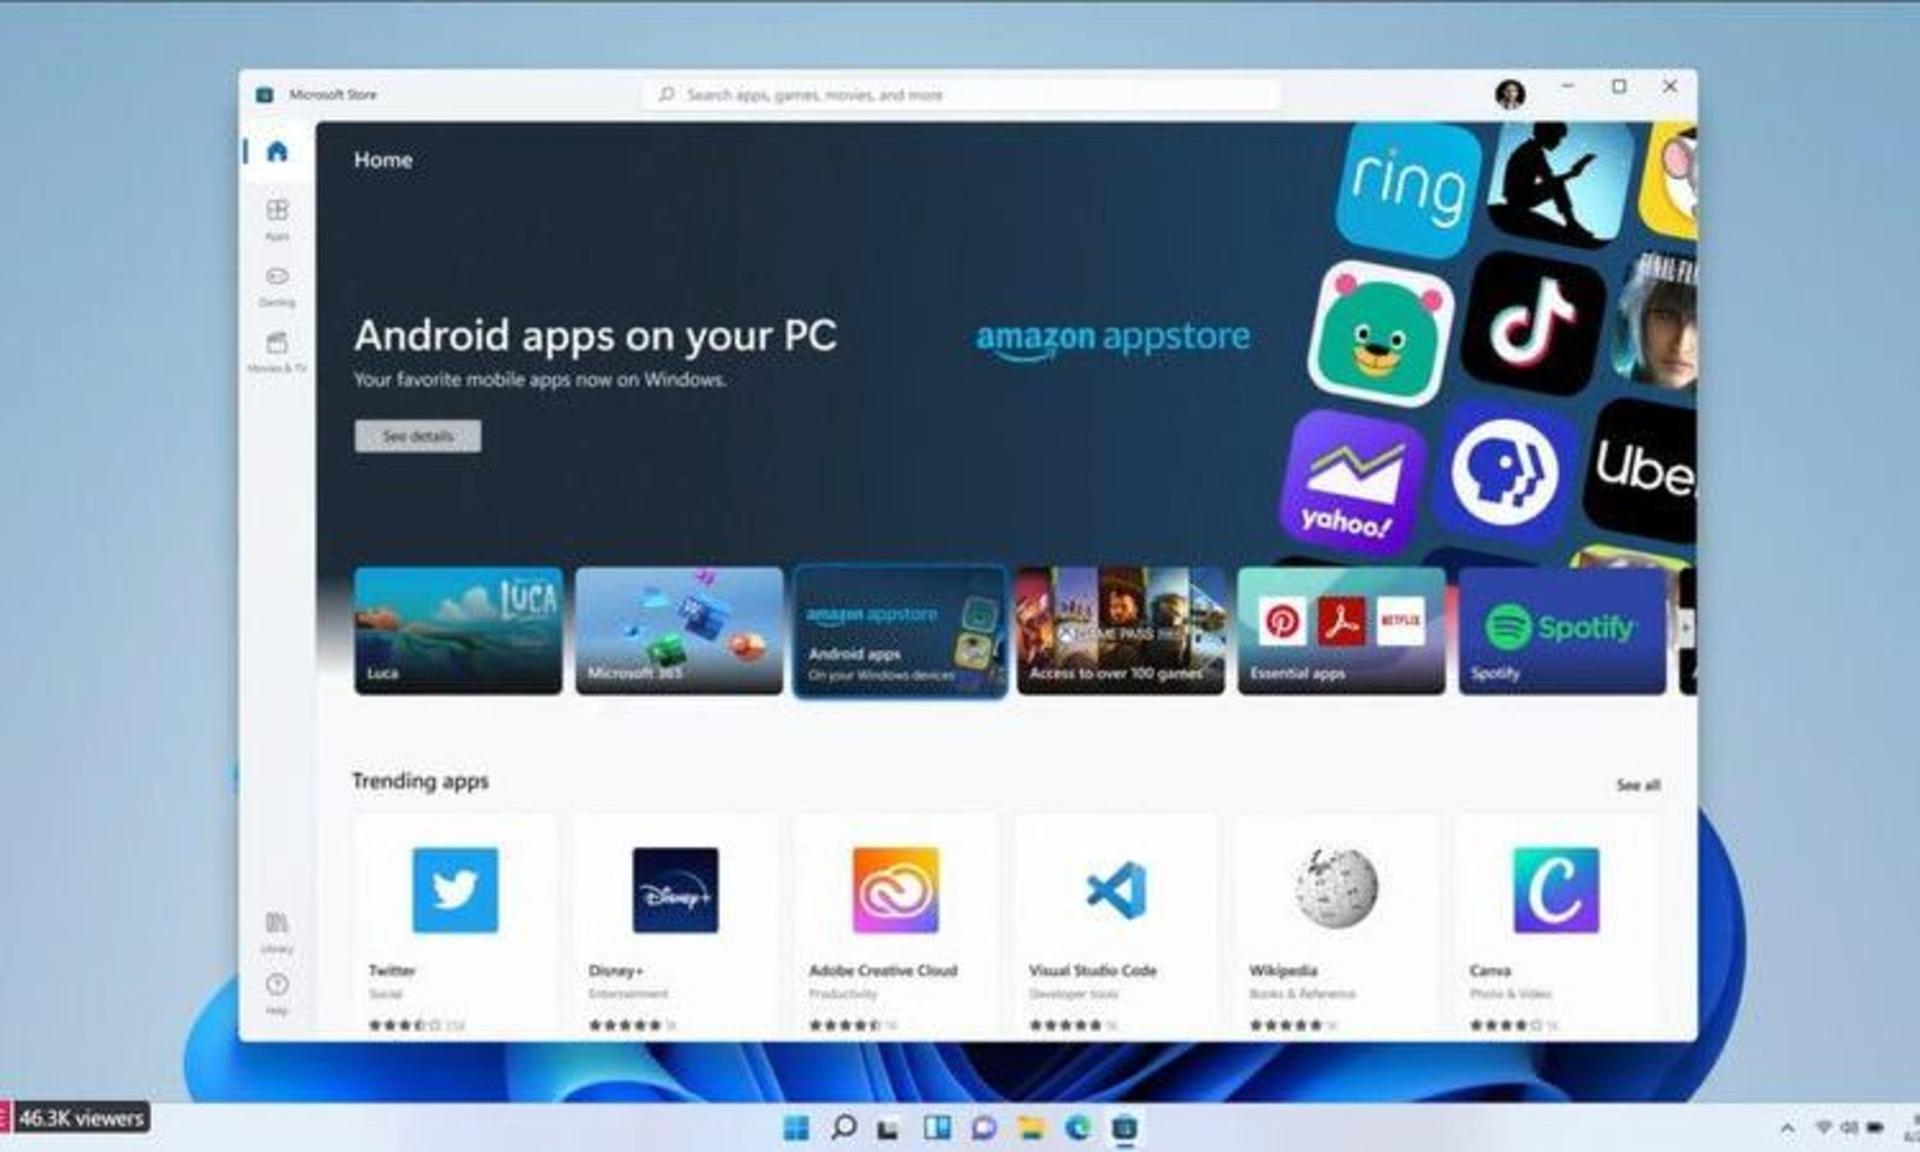Open the Adobe Creative Cloud app icon
Viewport: 1920px width, 1152px height.
click(895, 890)
